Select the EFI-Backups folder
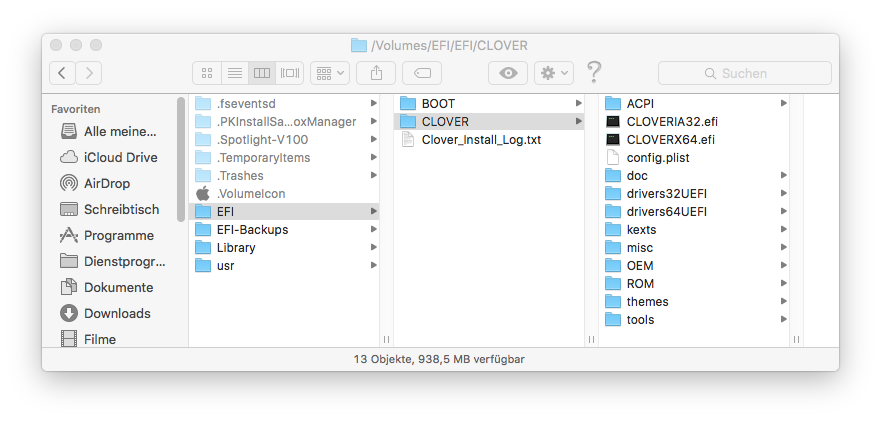 (284, 229)
